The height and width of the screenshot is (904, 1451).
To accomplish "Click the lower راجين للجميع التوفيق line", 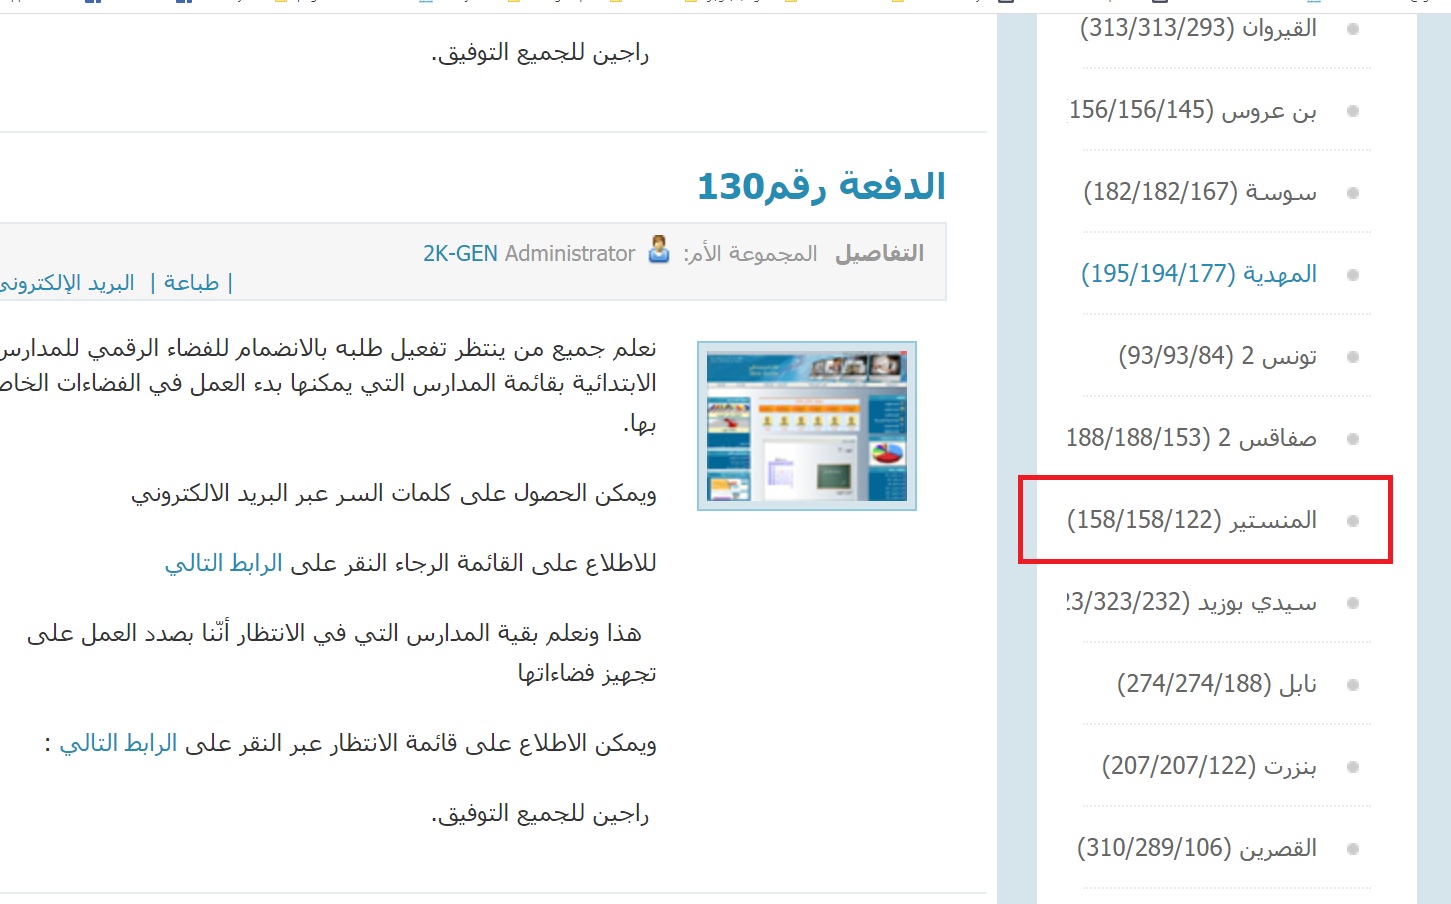I will [540, 815].
